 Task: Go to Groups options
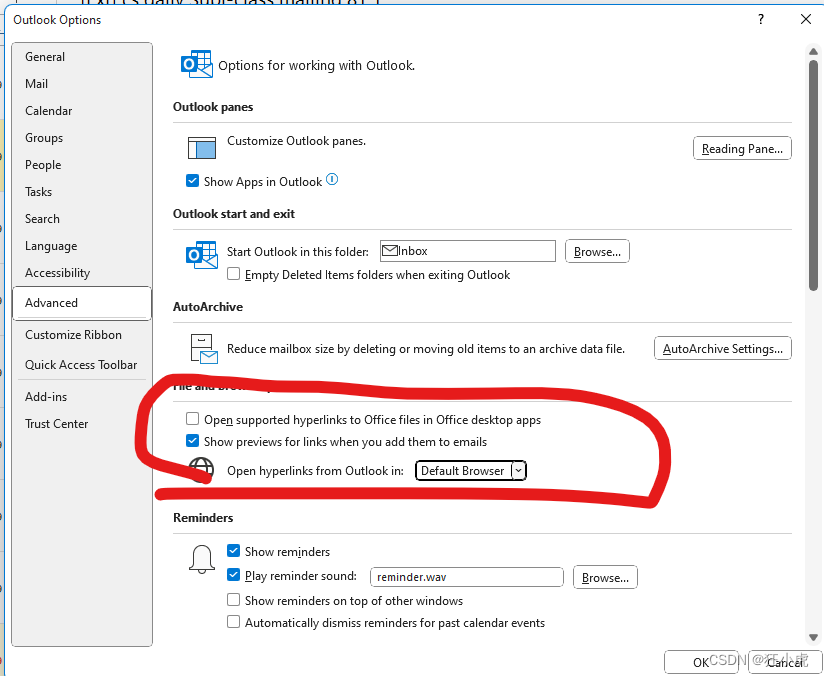click(82, 138)
